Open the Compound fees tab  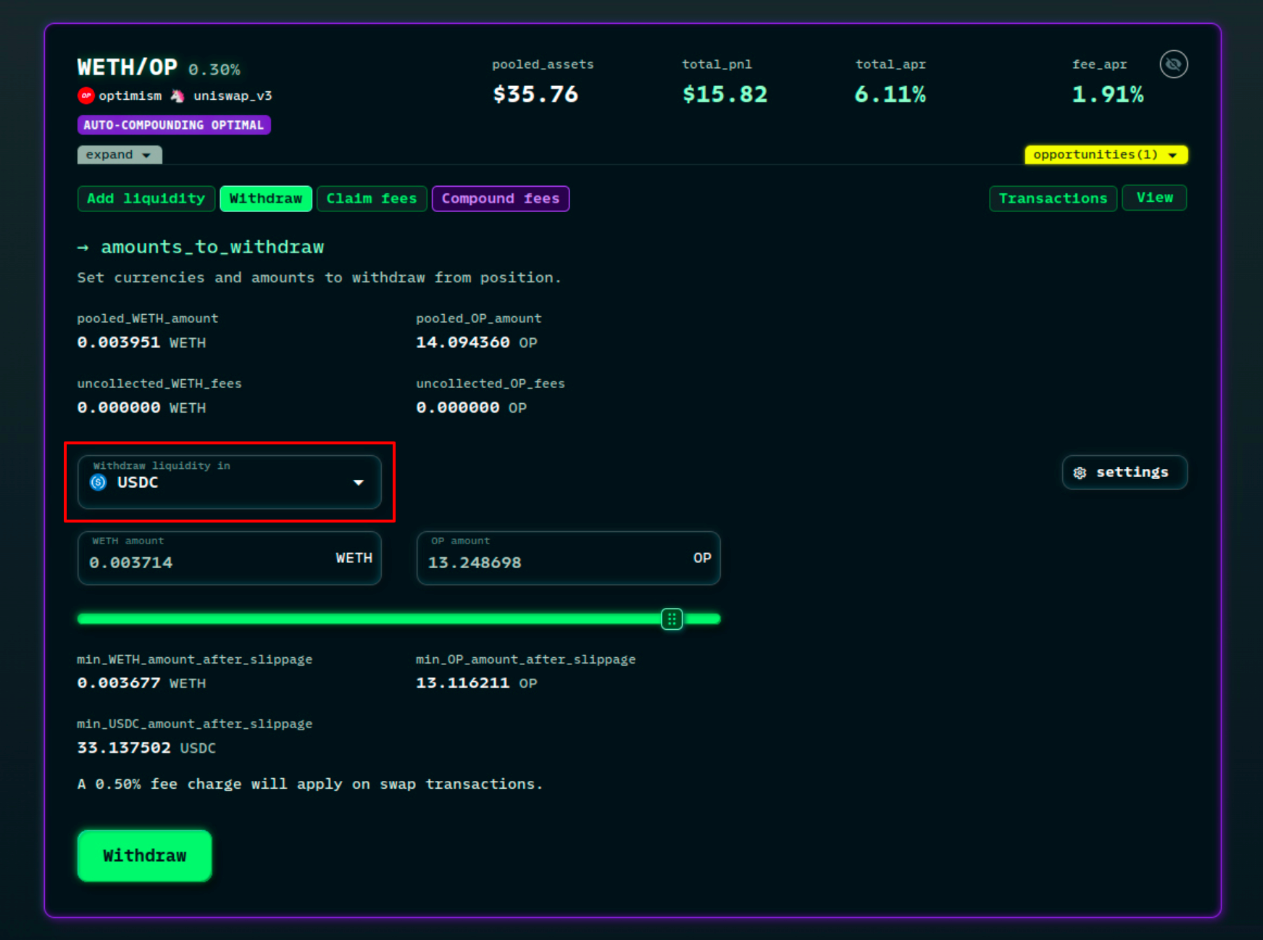[x=500, y=199]
